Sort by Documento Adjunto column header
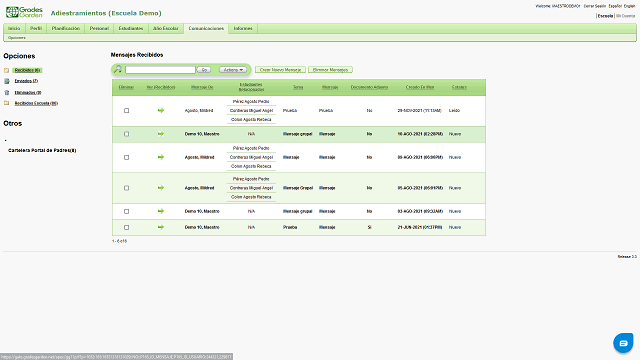 [369, 87]
